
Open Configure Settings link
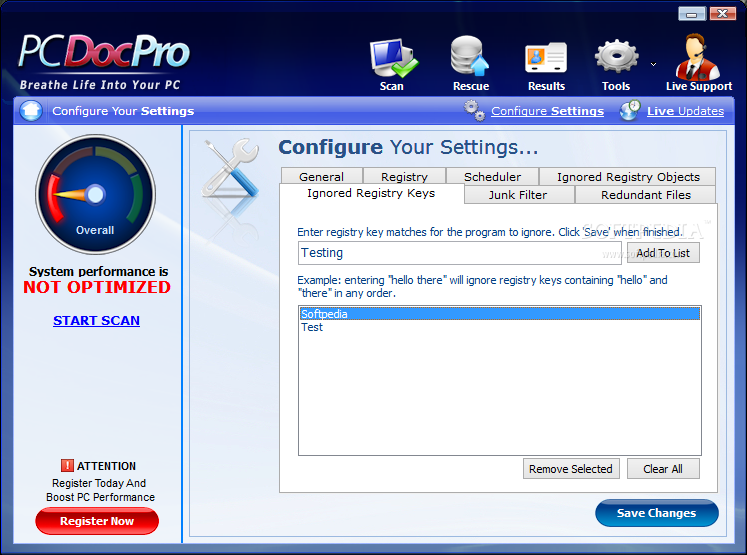click(x=547, y=111)
